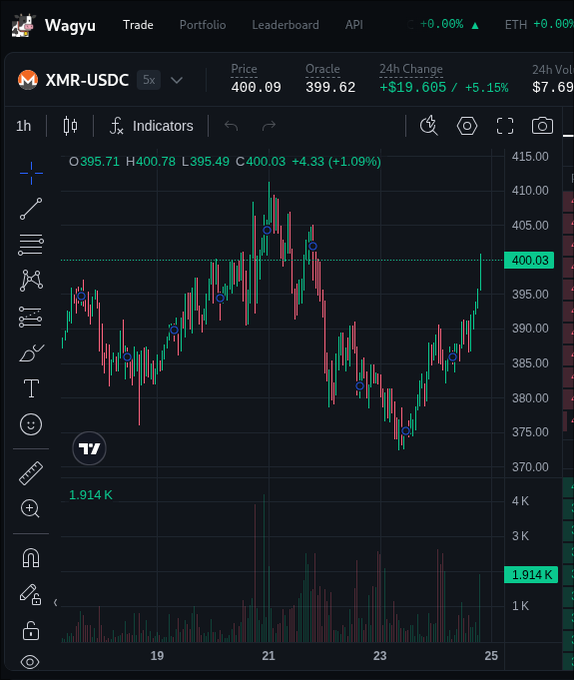Select the brush drawing tool
The height and width of the screenshot is (680, 574).
(32, 353)
